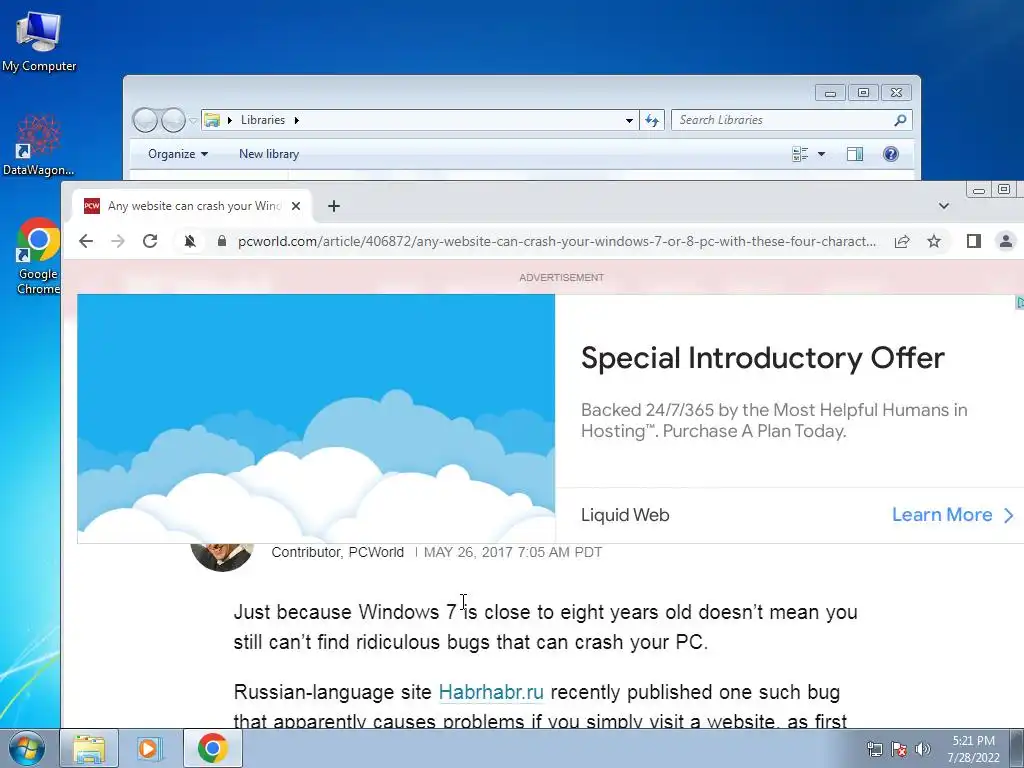
Task: Open Windows Media Player from taskbar
Action: [x=150, y=748]
